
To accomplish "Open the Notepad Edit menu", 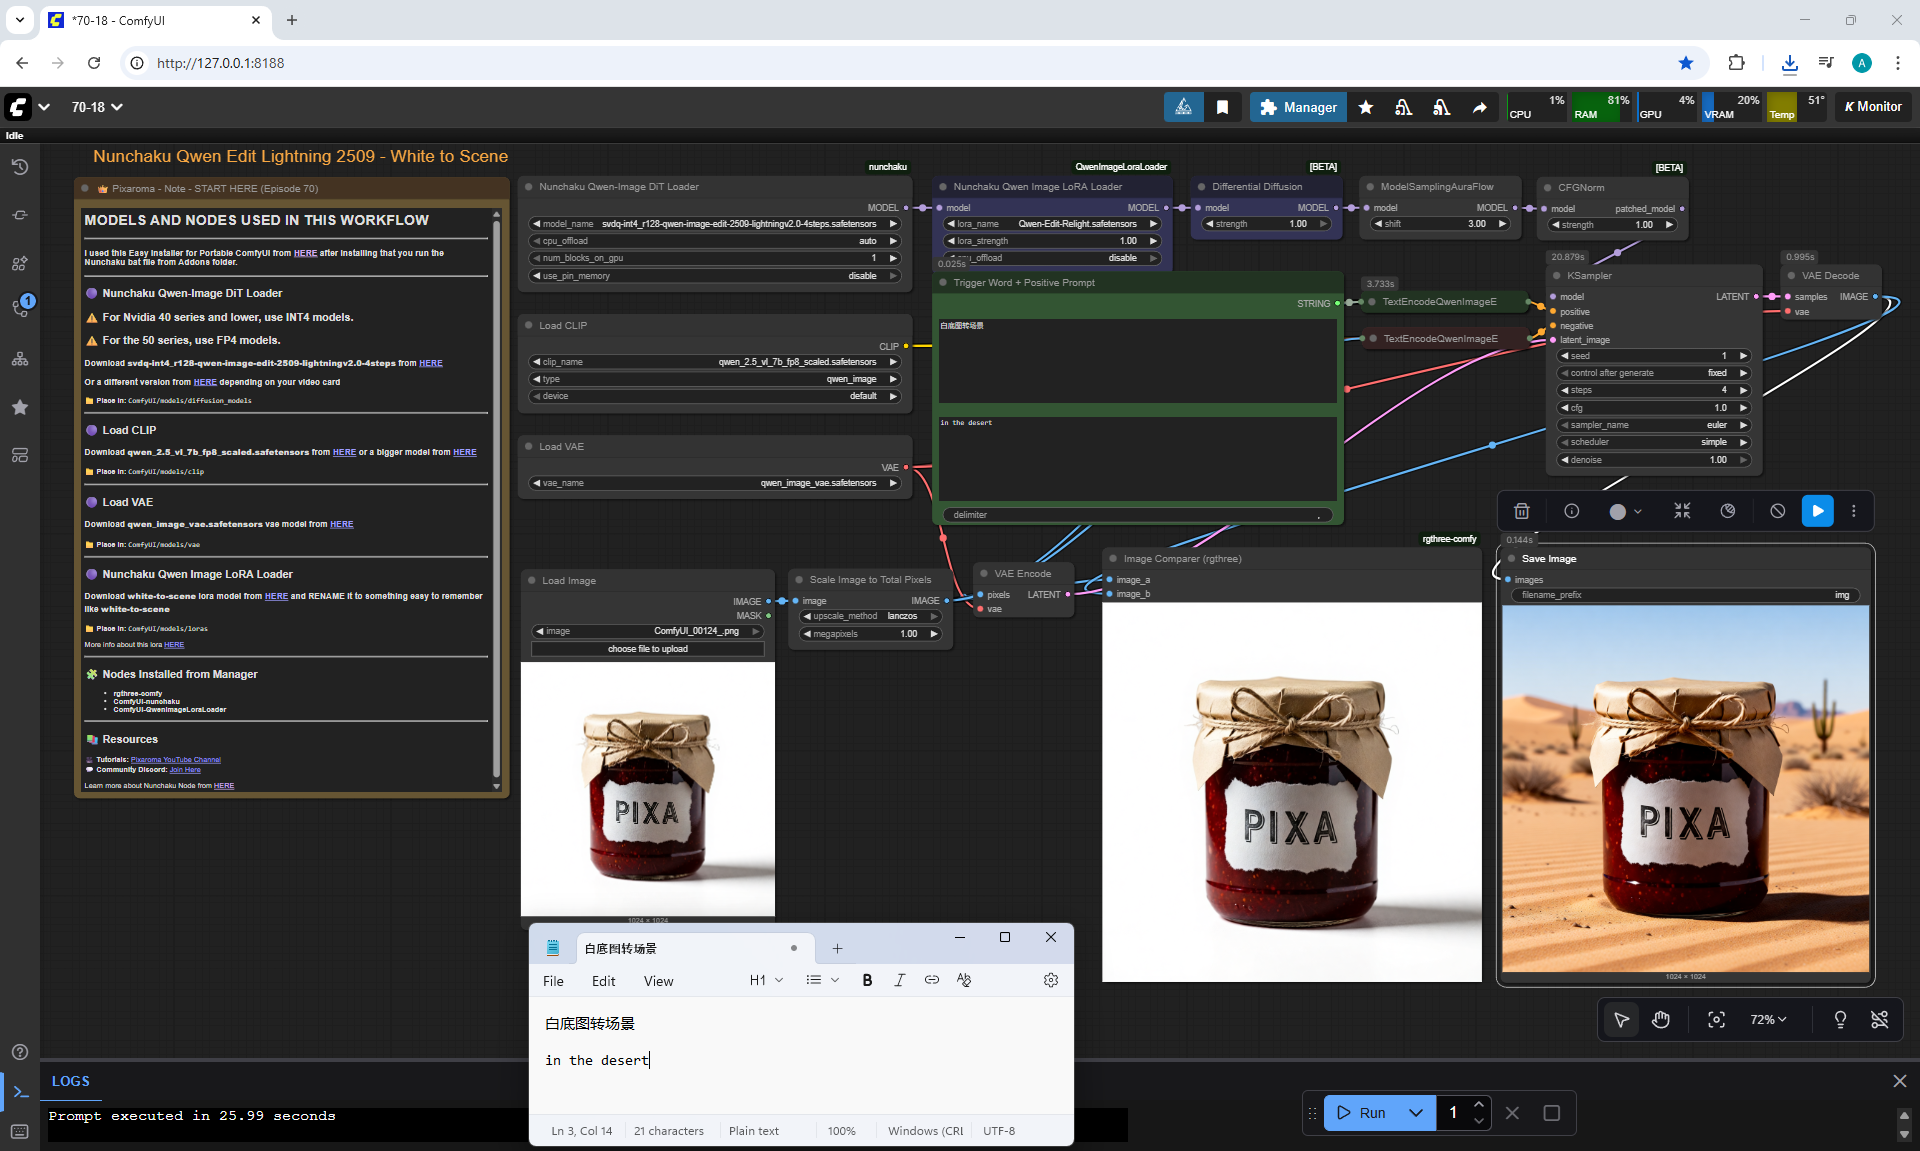I will [x=603, y=981].
